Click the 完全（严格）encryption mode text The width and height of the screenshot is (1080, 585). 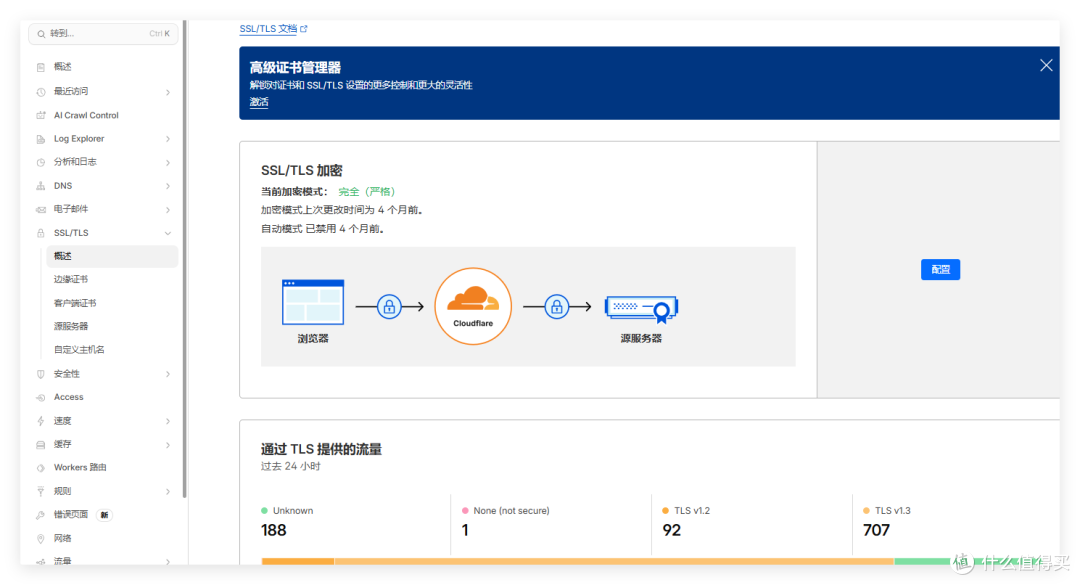(x=367, y=192)
